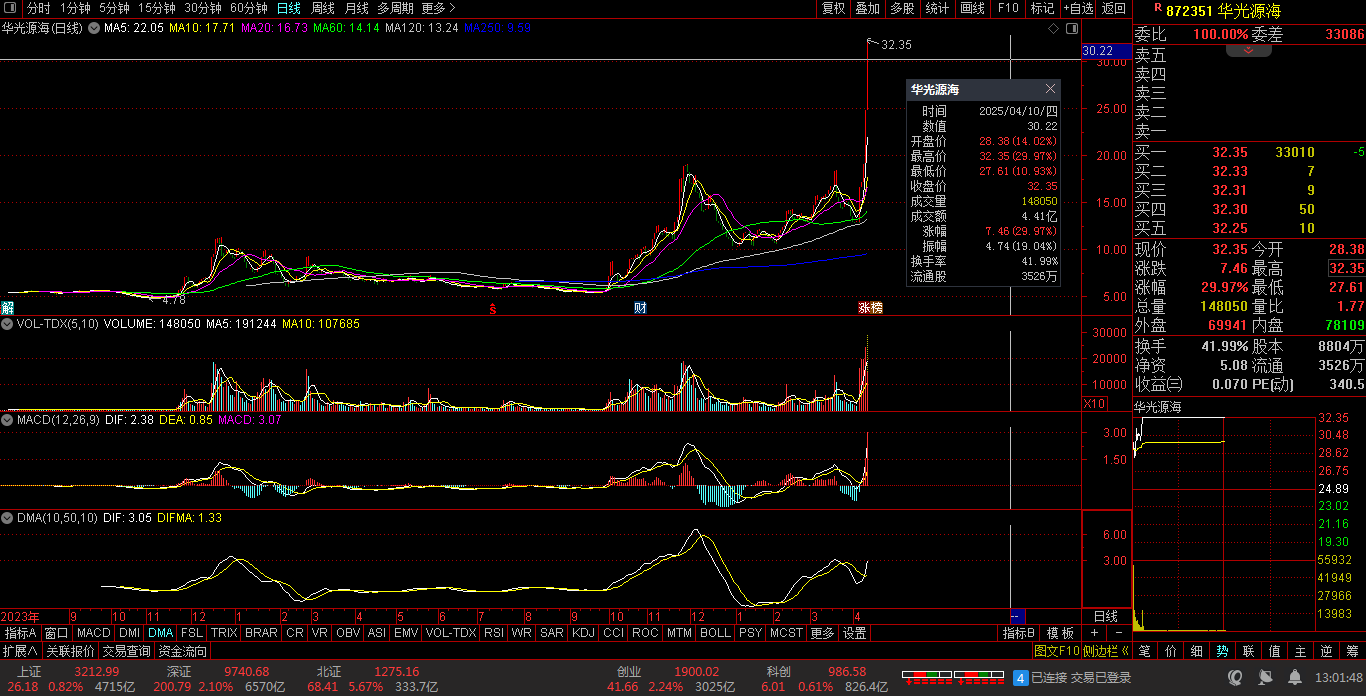Viewport: 1366px width, 696px height.
Task: Click the blue 4 connection status badge
Action: click(x=1020, y=677)
